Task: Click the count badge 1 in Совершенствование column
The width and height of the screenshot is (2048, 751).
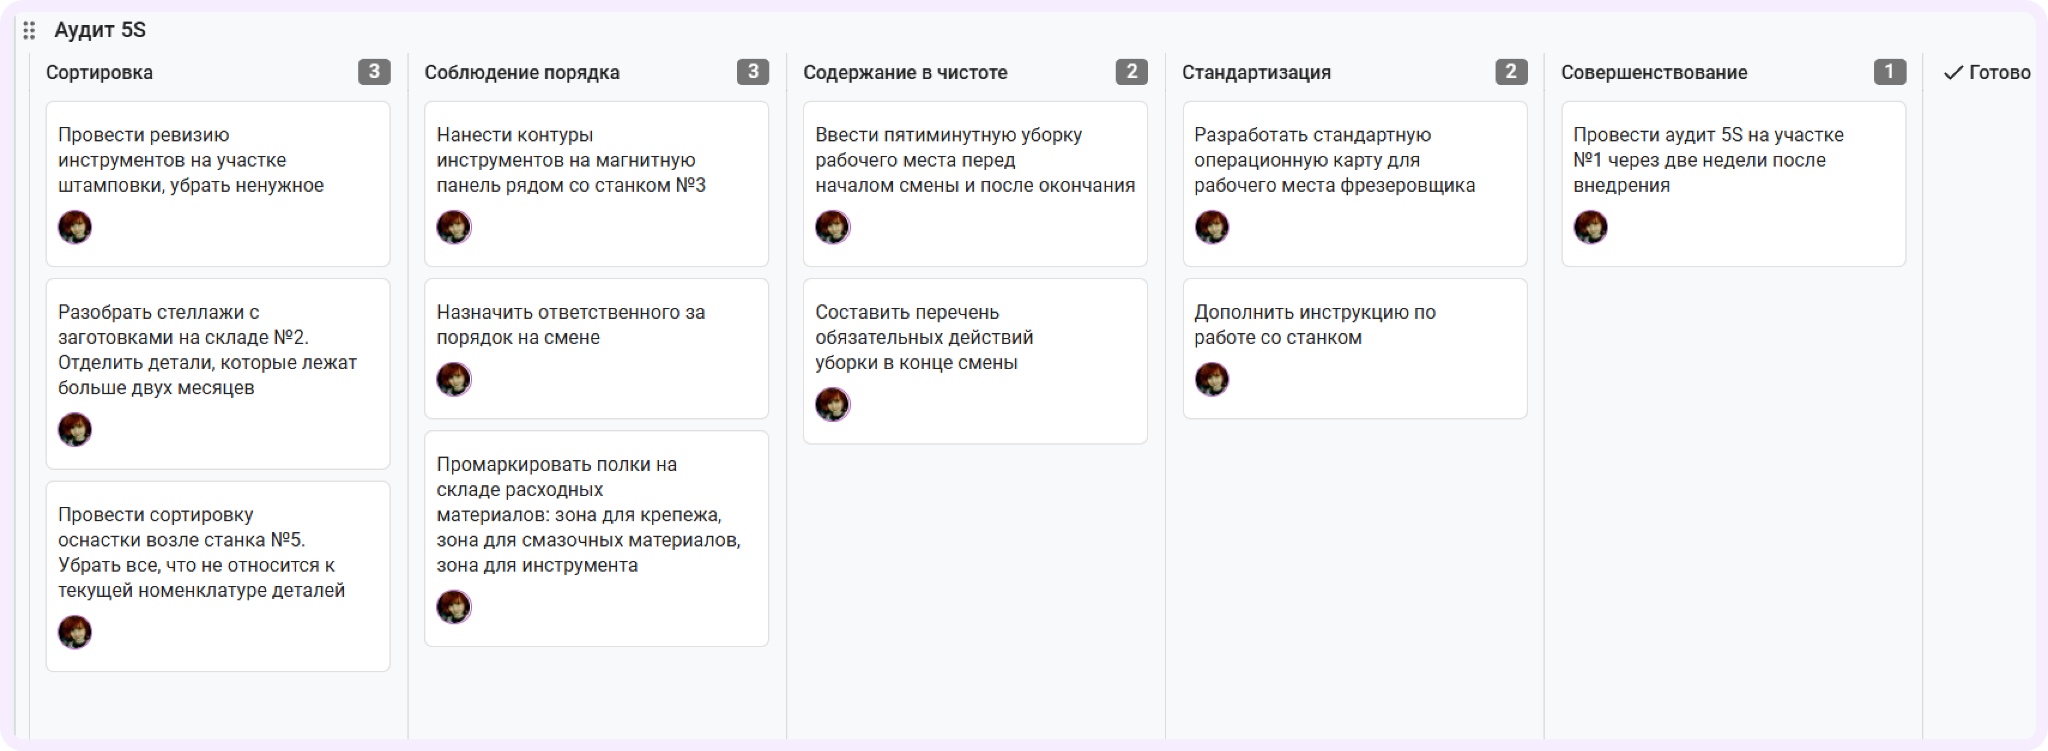Action: pos(1889,71)
